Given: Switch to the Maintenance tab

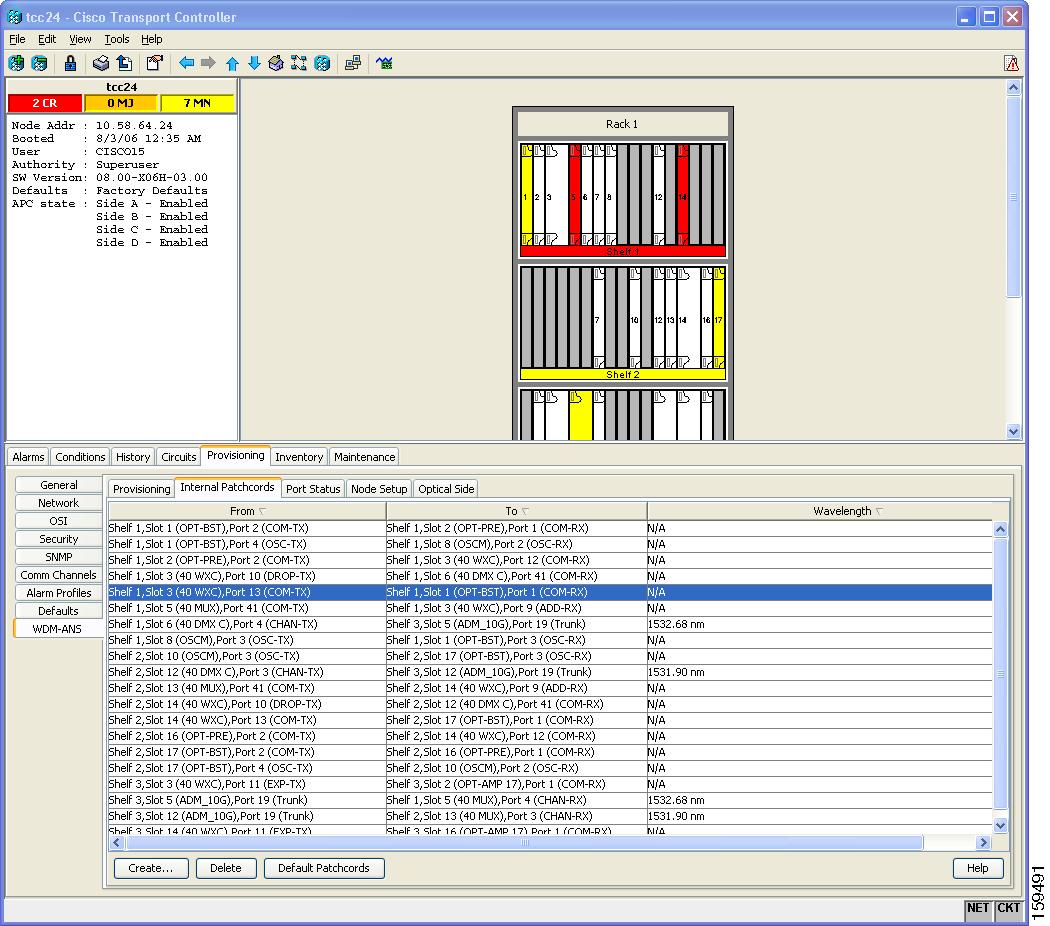Looking at the screenshot, I should click(364, 457).
